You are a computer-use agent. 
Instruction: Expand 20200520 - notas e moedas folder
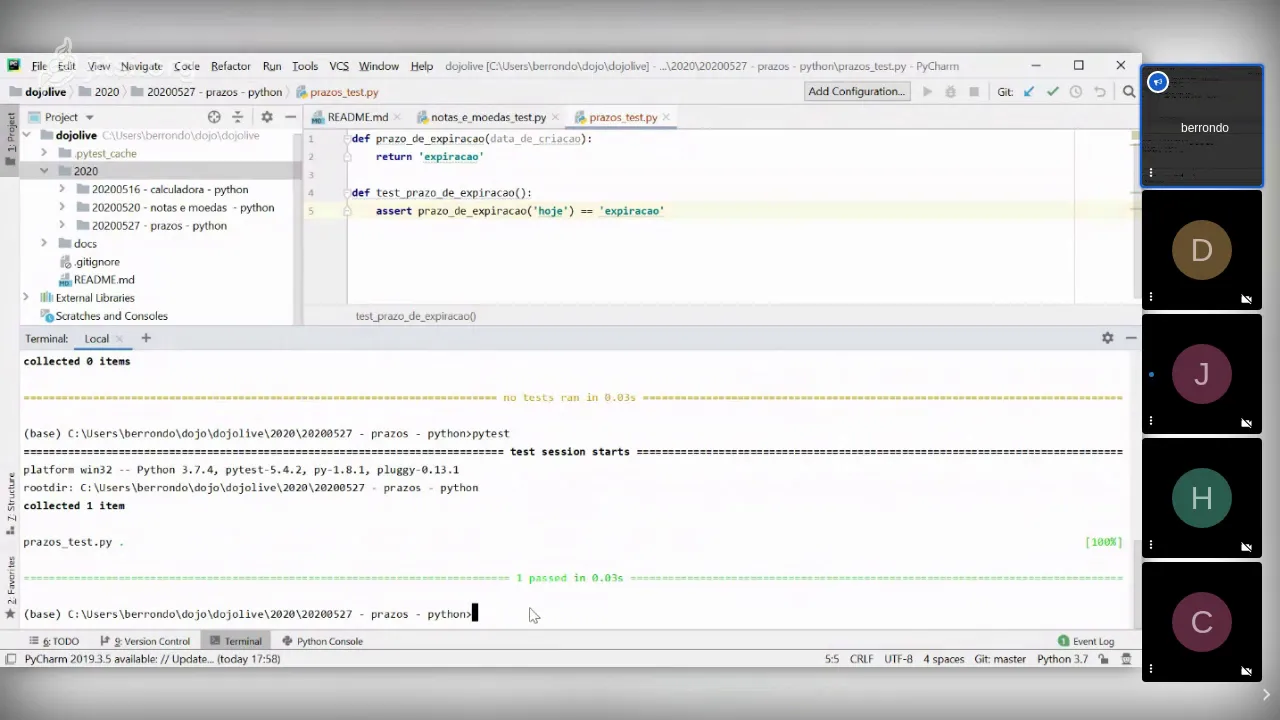coord(62,207)
